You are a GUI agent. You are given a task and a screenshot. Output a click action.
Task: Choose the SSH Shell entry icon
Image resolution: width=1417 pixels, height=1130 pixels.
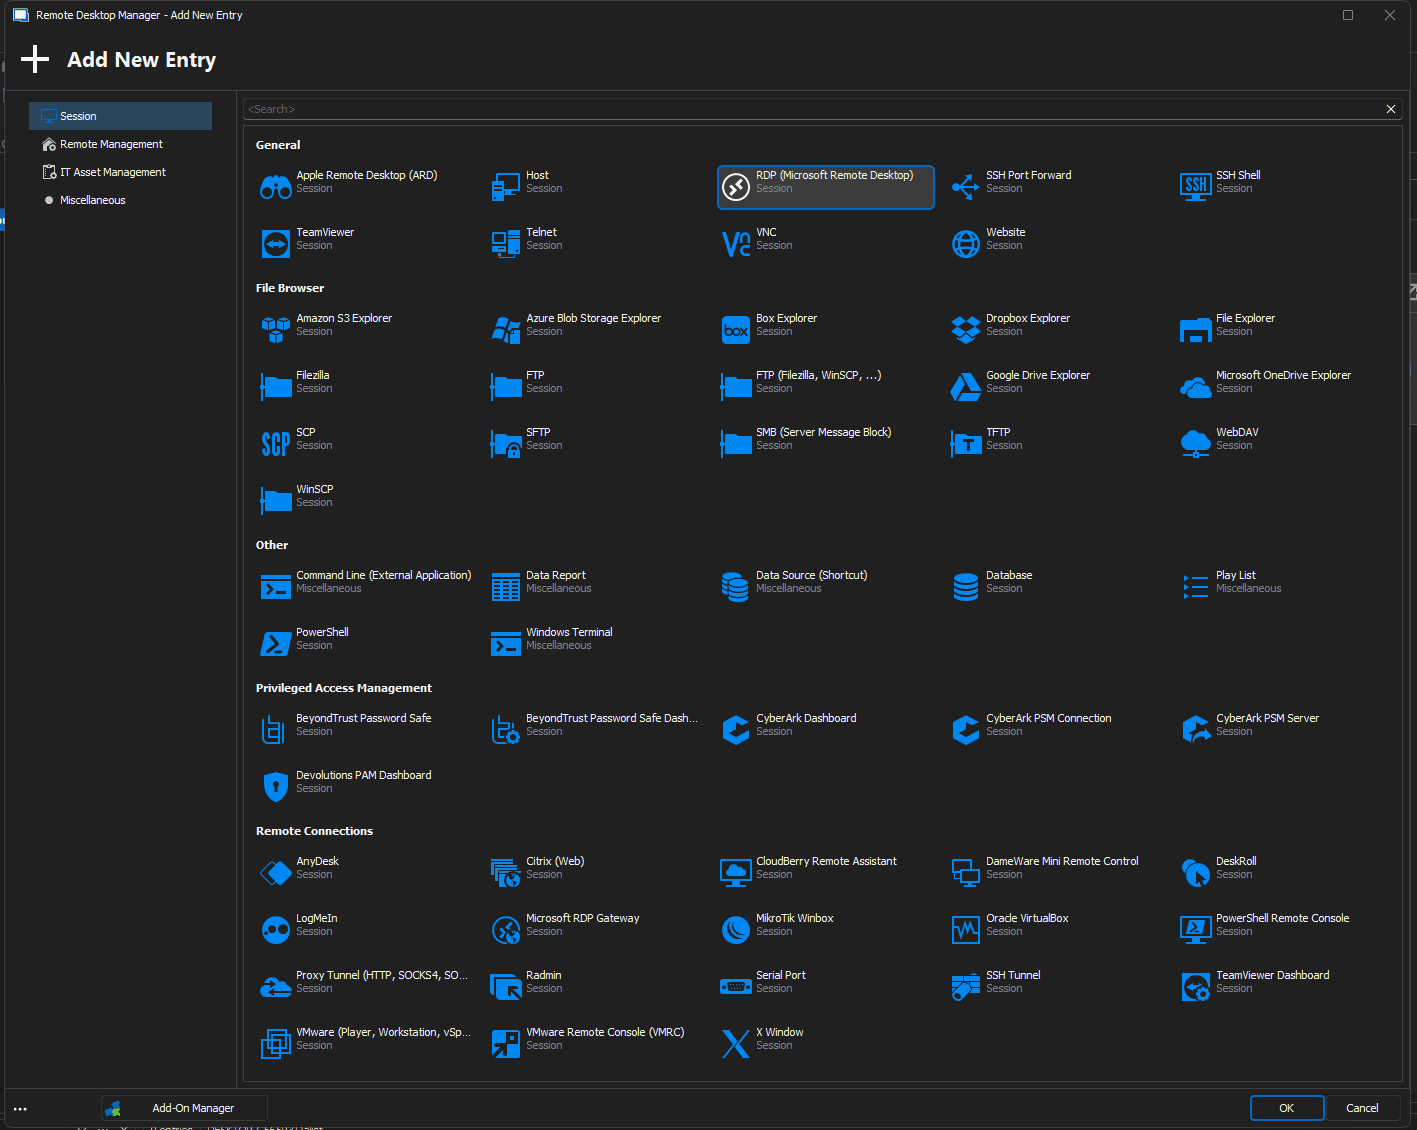pos(1195,187)
